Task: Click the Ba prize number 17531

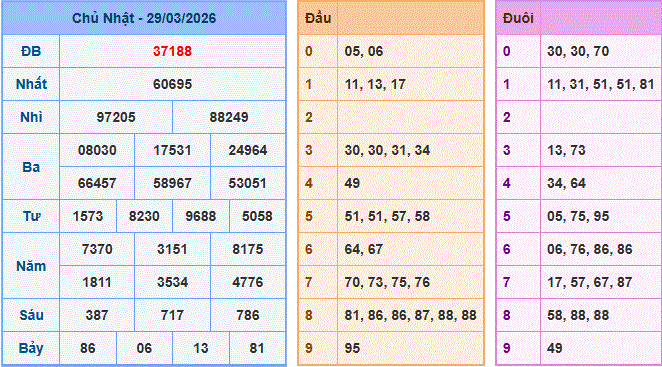Action: click(172, 150)
